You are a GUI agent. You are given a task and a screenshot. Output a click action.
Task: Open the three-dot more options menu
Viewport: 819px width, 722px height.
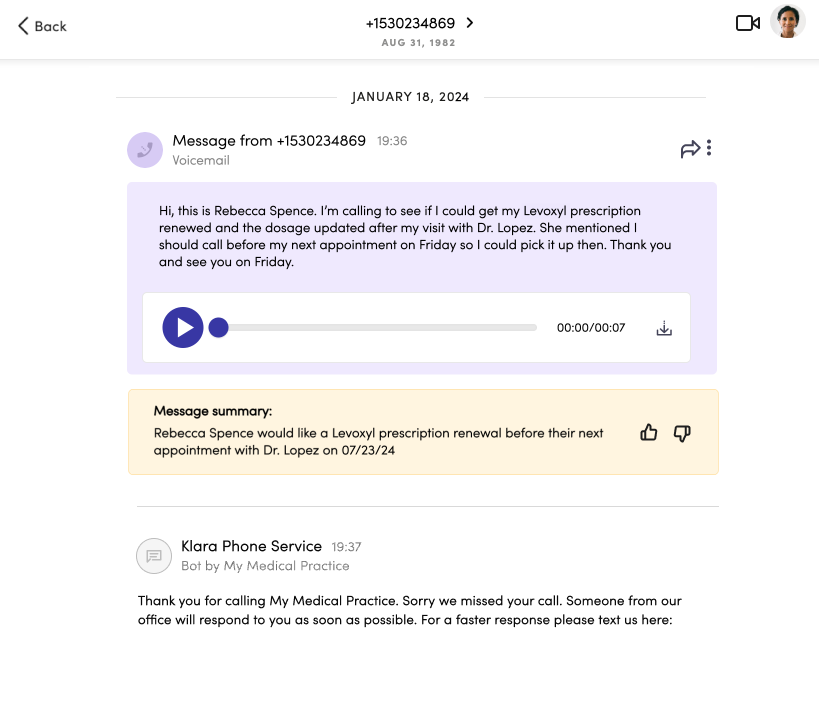tap(709, 148)
